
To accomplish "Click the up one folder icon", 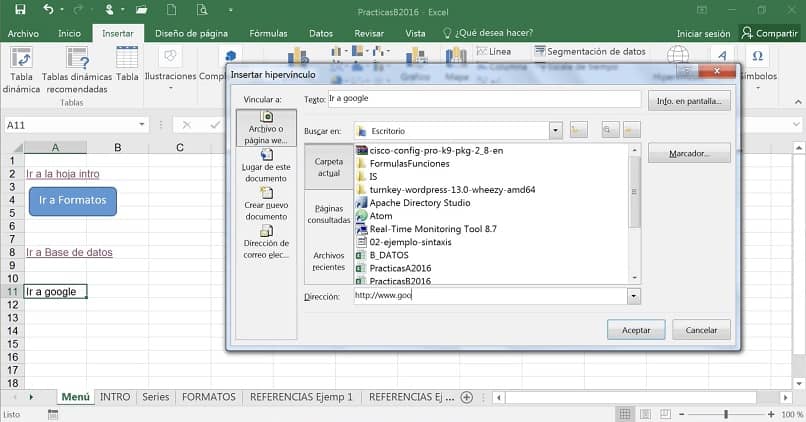I will (x=578, y=130).
